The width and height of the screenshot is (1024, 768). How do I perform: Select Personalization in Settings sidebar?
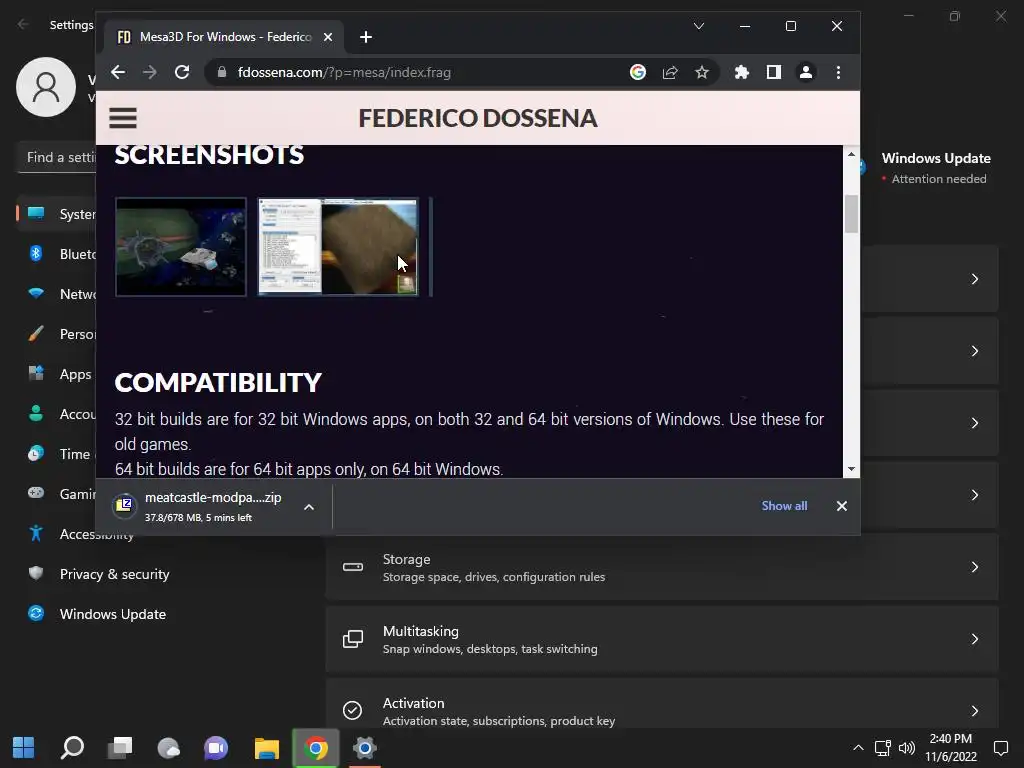(57, 334)
